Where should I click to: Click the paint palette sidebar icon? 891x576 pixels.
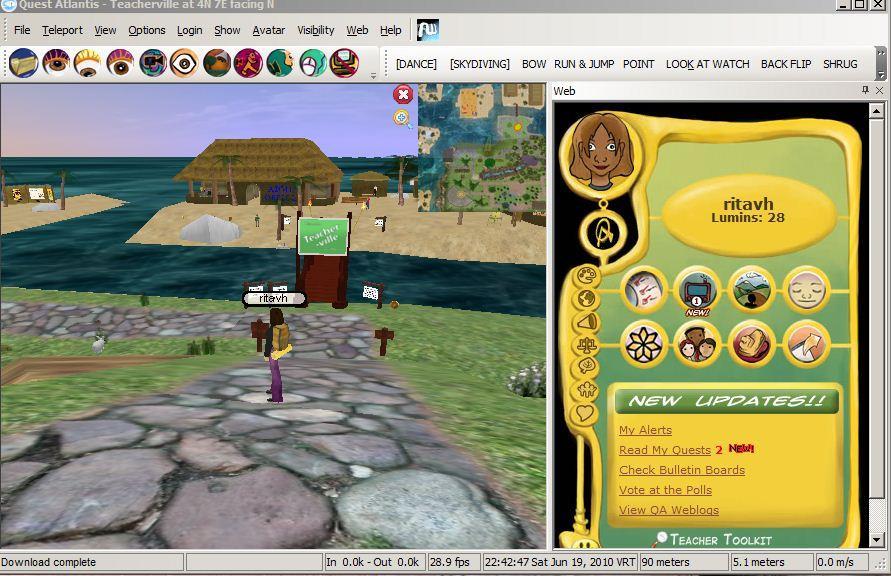[586, 277]
